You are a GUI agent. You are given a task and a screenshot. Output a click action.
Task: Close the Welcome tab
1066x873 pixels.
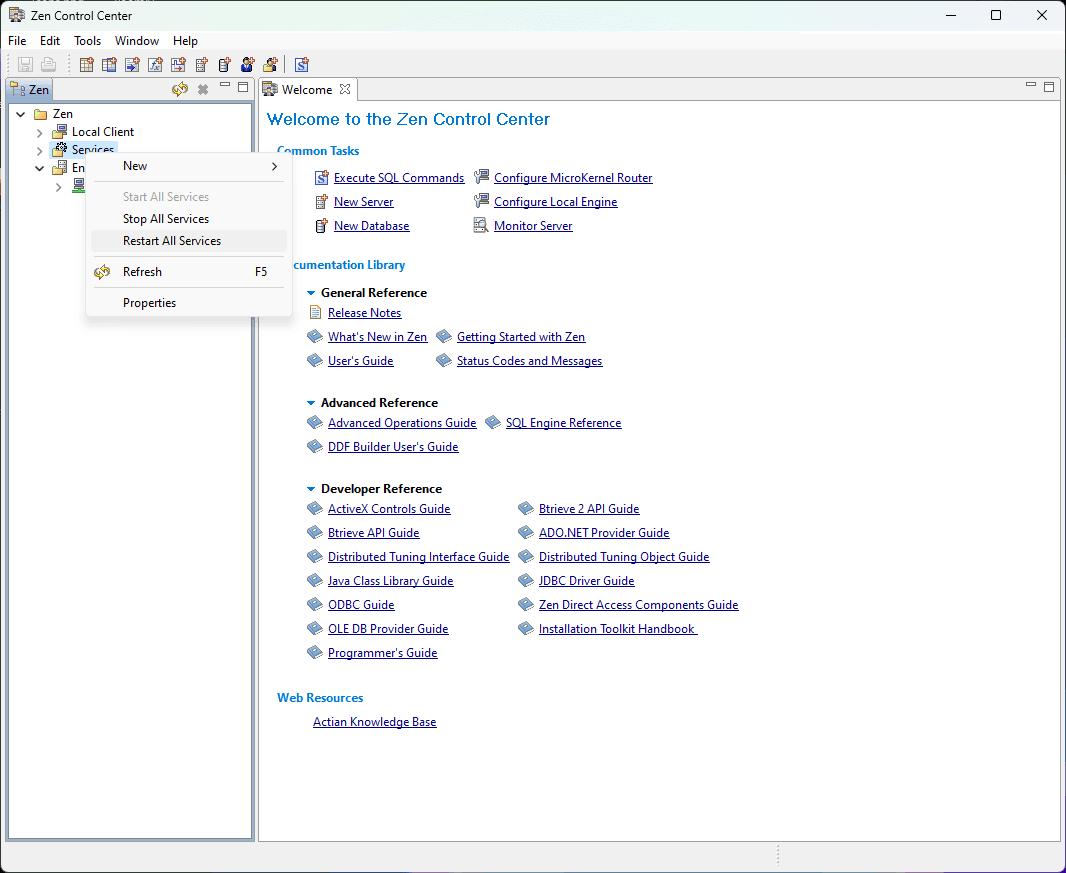[x=345, y=89]
